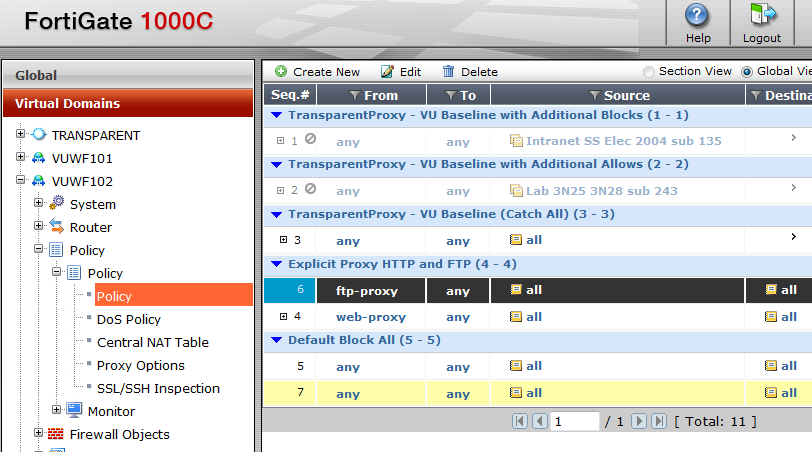Screen dimensions: 812x452
Task: Click address group icon for Lab 3N25 3N28
Action: (x=516, y=191)
